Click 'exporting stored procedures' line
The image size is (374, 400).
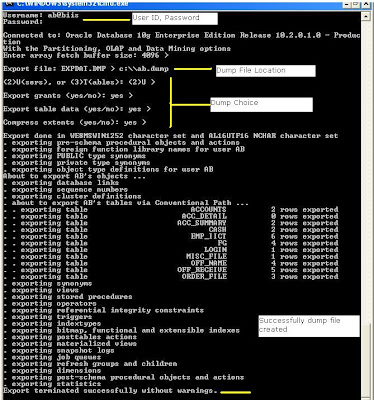point(68,297)
